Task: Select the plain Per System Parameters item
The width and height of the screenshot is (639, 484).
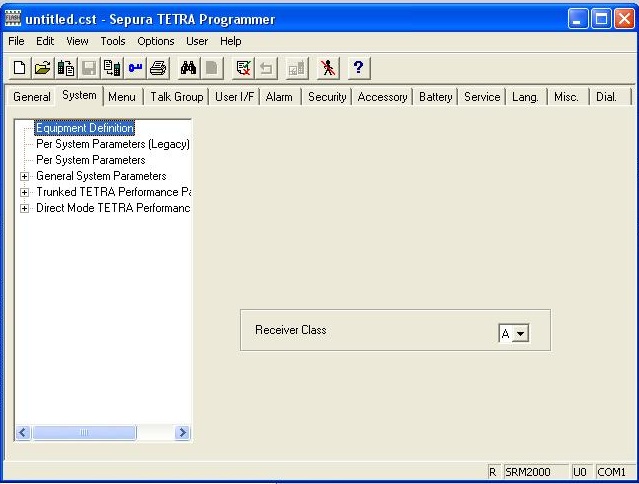Action: pos(90,160)
